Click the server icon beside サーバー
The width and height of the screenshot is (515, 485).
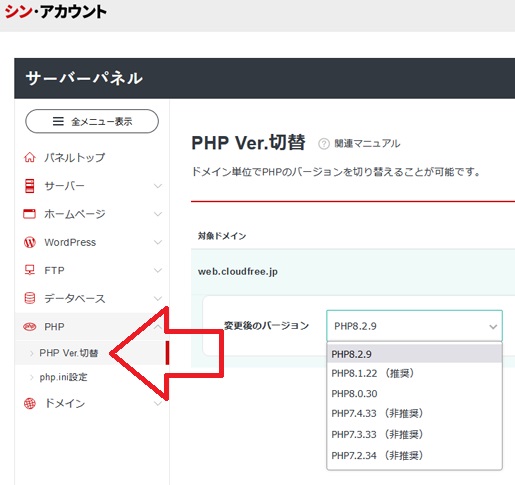coord(30,186)
